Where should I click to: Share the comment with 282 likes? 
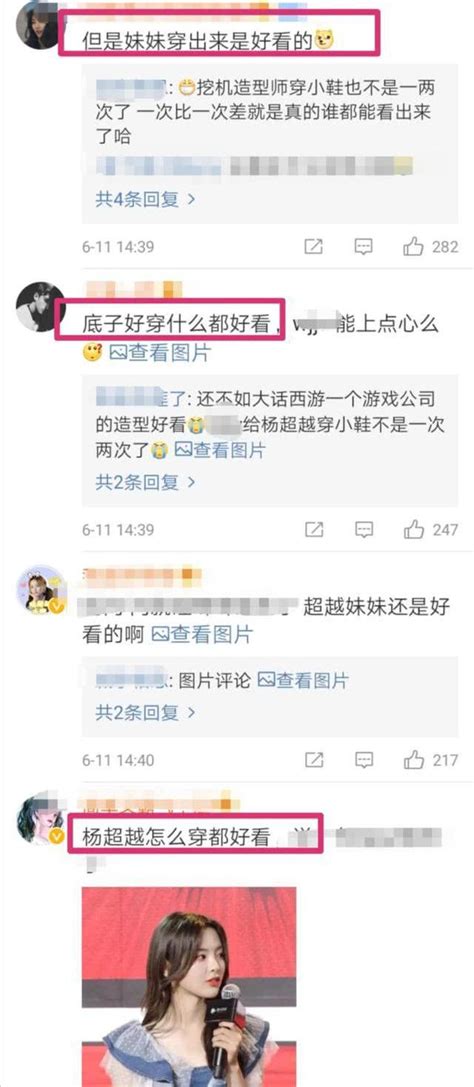point(314,246)
